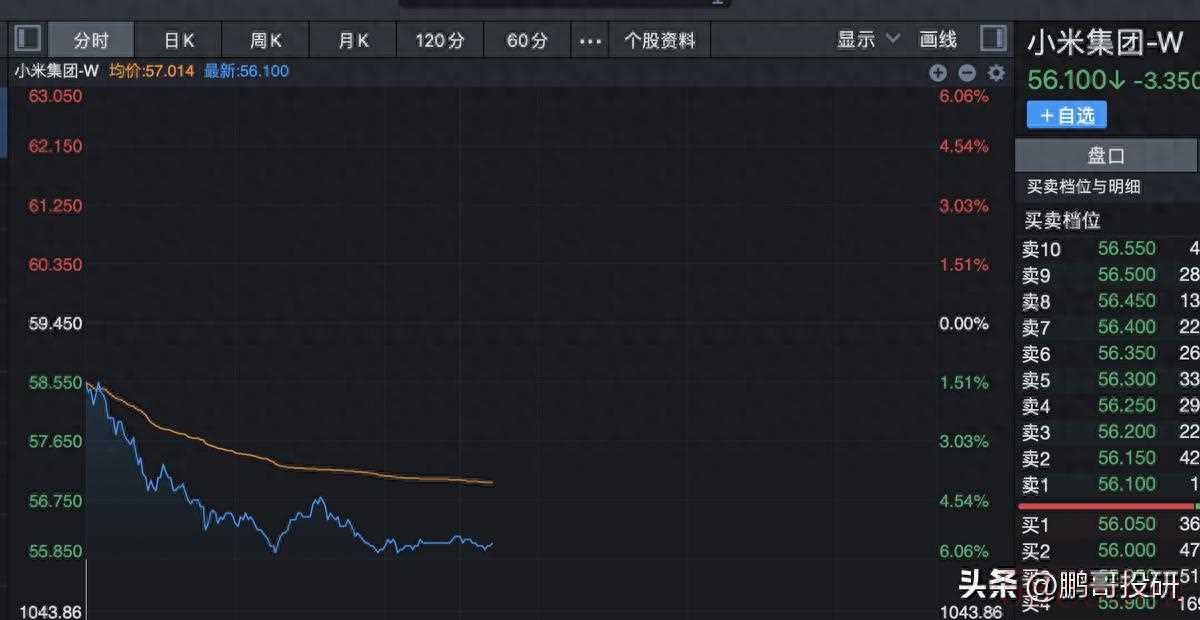Select the 60分 timeframe
Viewport: 1200px width, 620px height.
(x=527, y=40)
